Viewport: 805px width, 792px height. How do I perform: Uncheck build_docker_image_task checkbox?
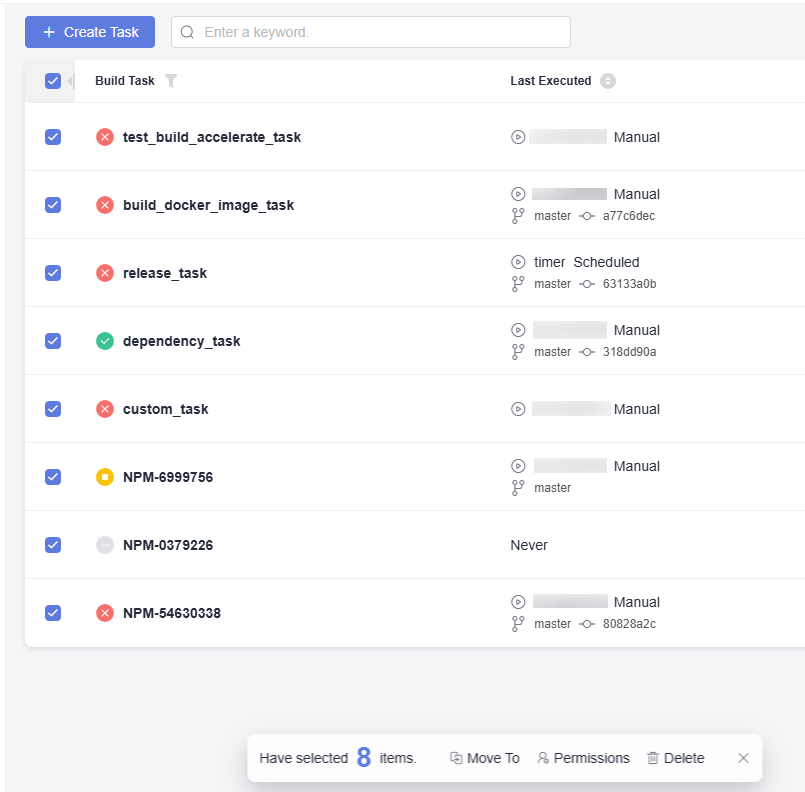53,205
